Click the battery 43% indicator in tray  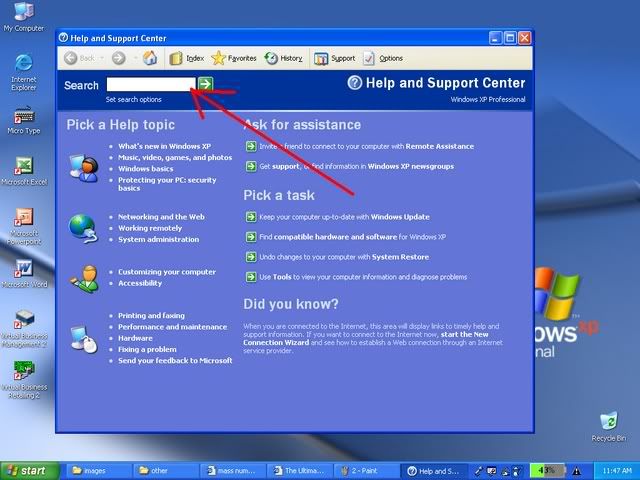[548, 471]
